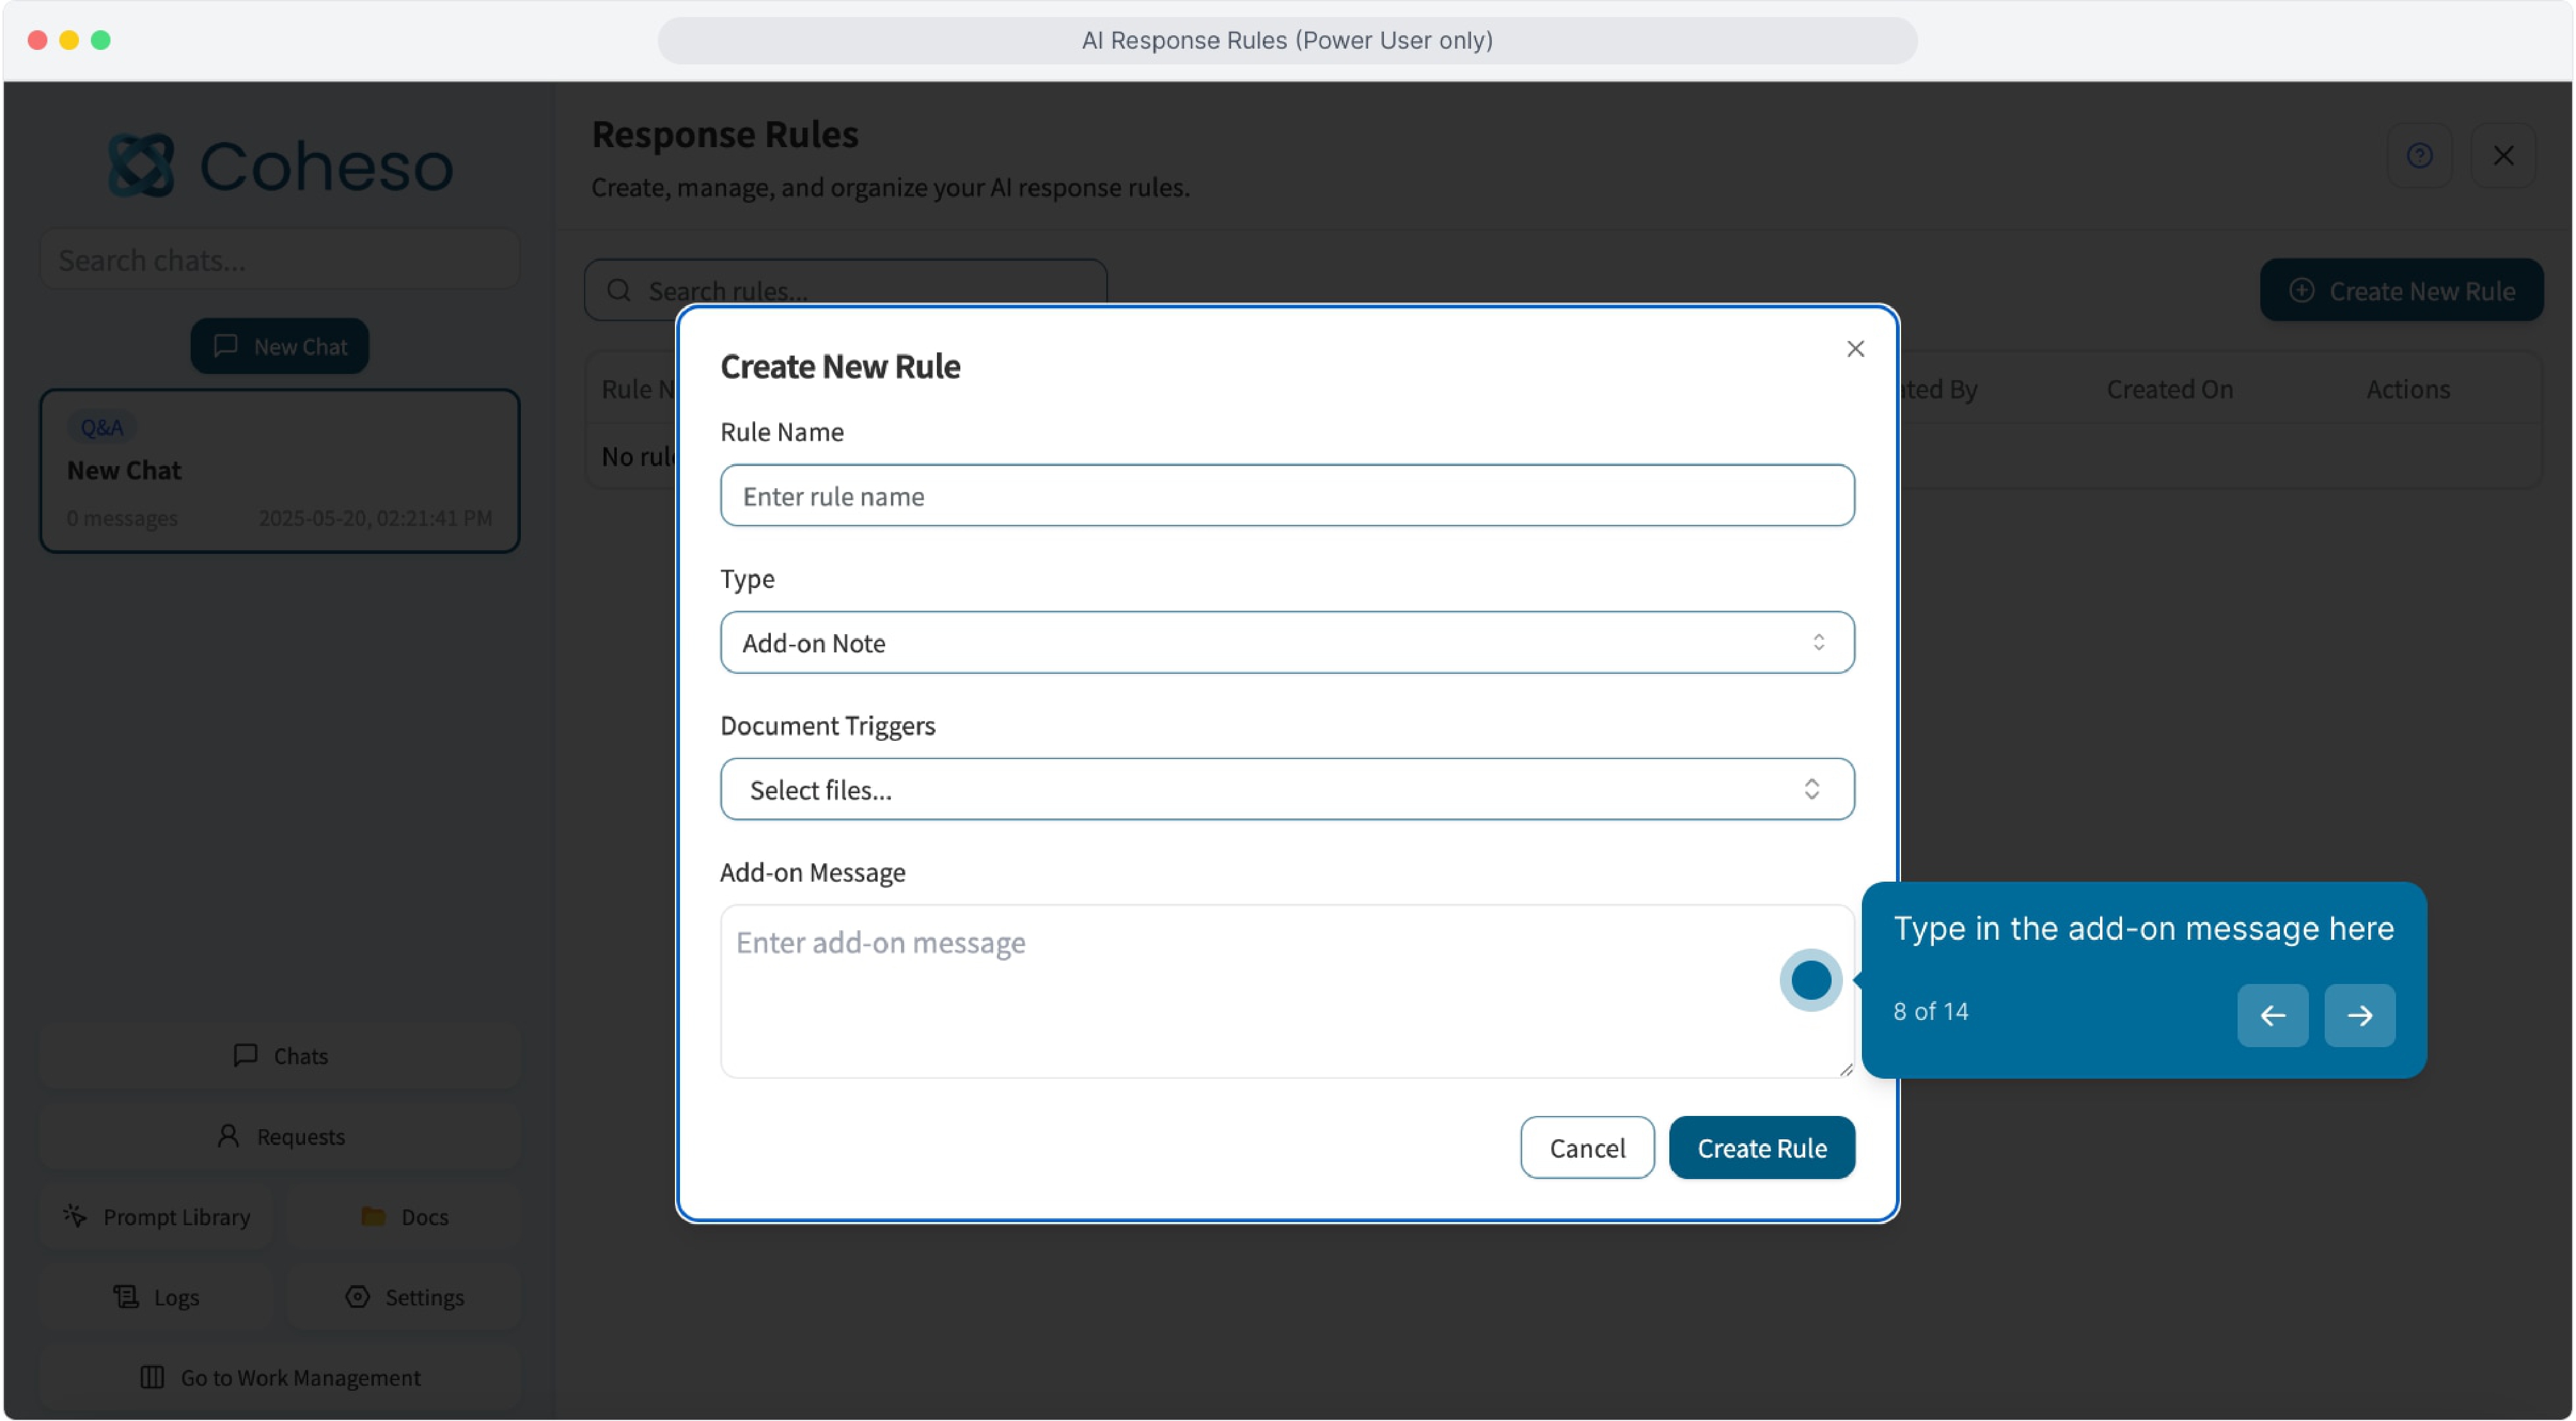Open the Docs folder
2576x1421 pixels.
coord(404,1217)
